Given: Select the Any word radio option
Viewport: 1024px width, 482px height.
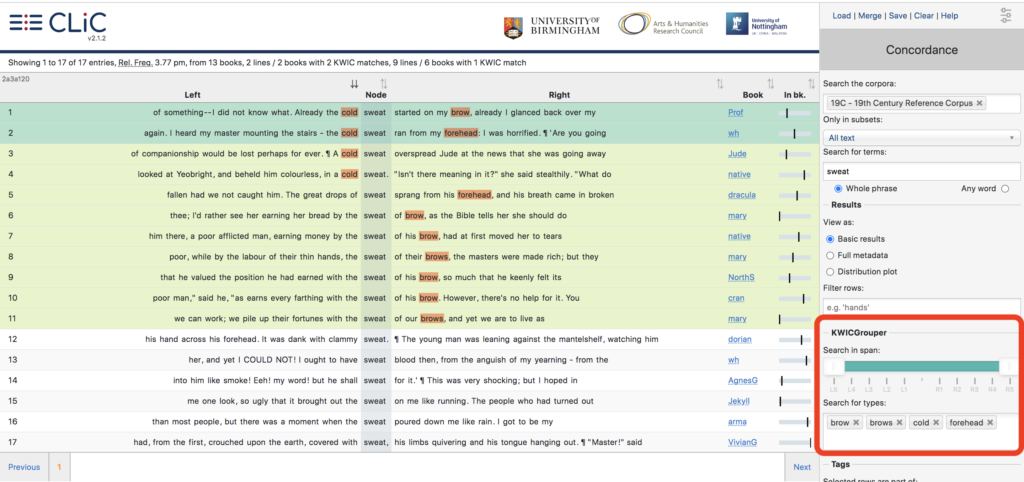Looking at the screenshot, I should pyautogui.click(x=1005, y=188).
